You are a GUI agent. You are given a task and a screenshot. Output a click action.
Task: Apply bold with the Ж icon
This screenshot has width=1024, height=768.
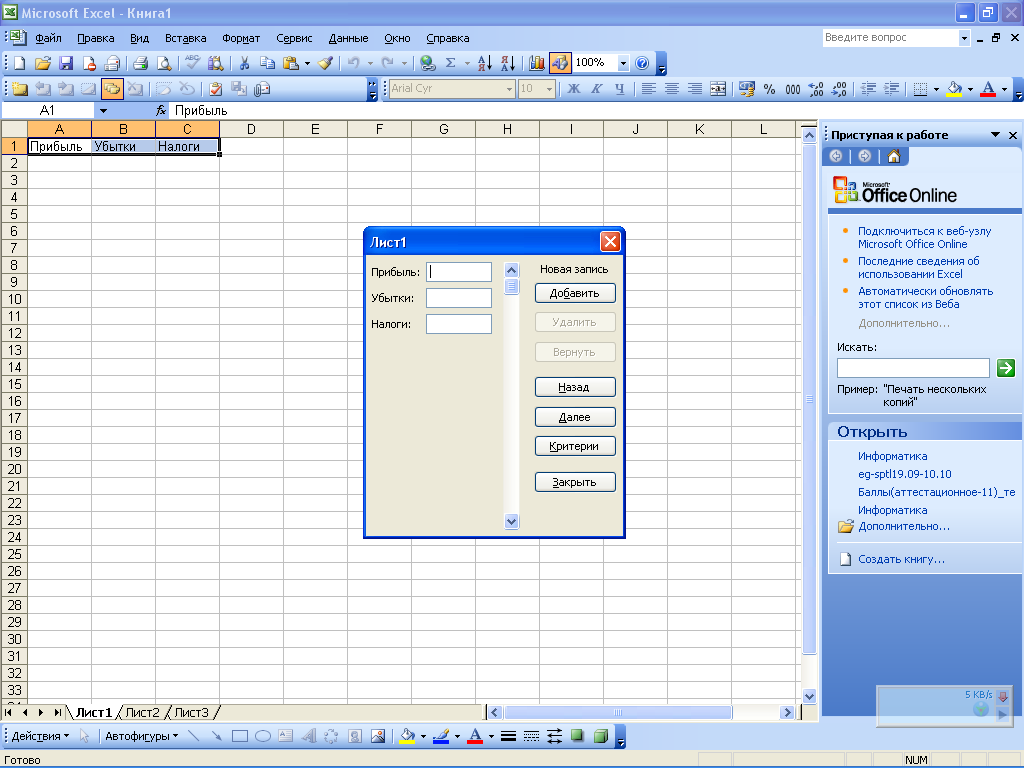(573, 89)
